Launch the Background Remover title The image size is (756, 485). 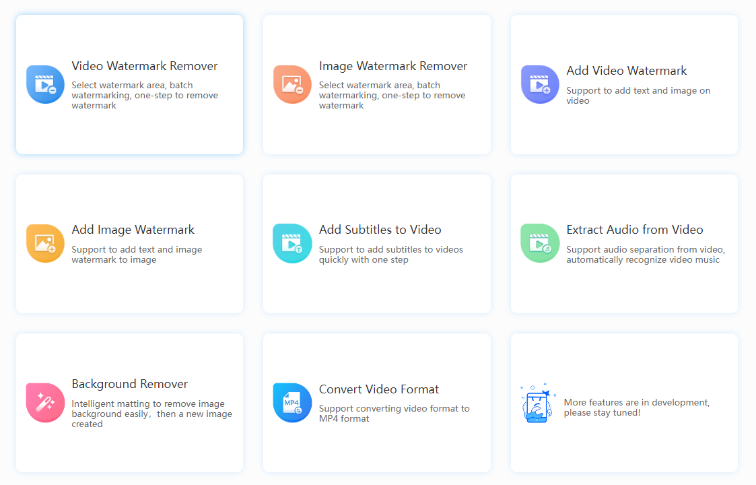coord(130,384)
